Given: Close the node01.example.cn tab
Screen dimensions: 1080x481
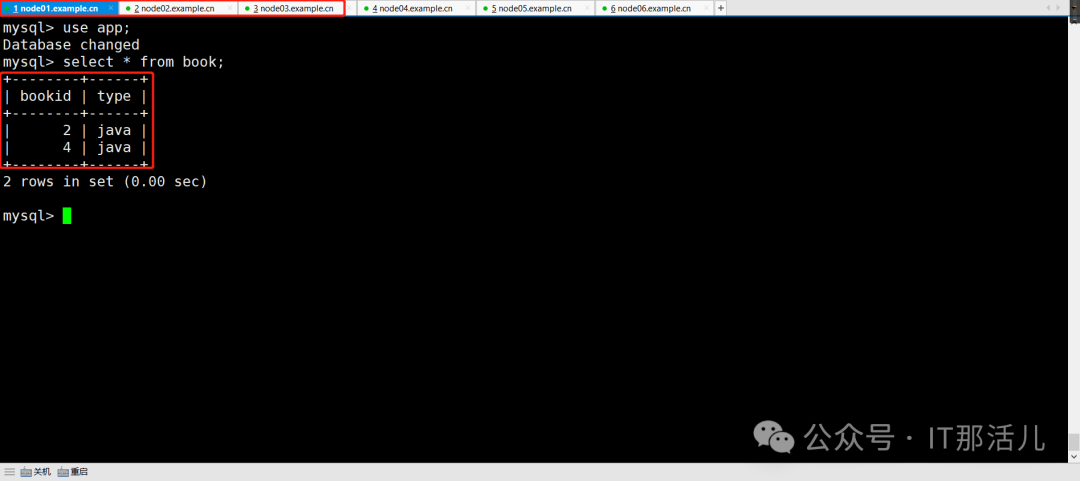Looking at the screenshot, I should pos(111,8).
